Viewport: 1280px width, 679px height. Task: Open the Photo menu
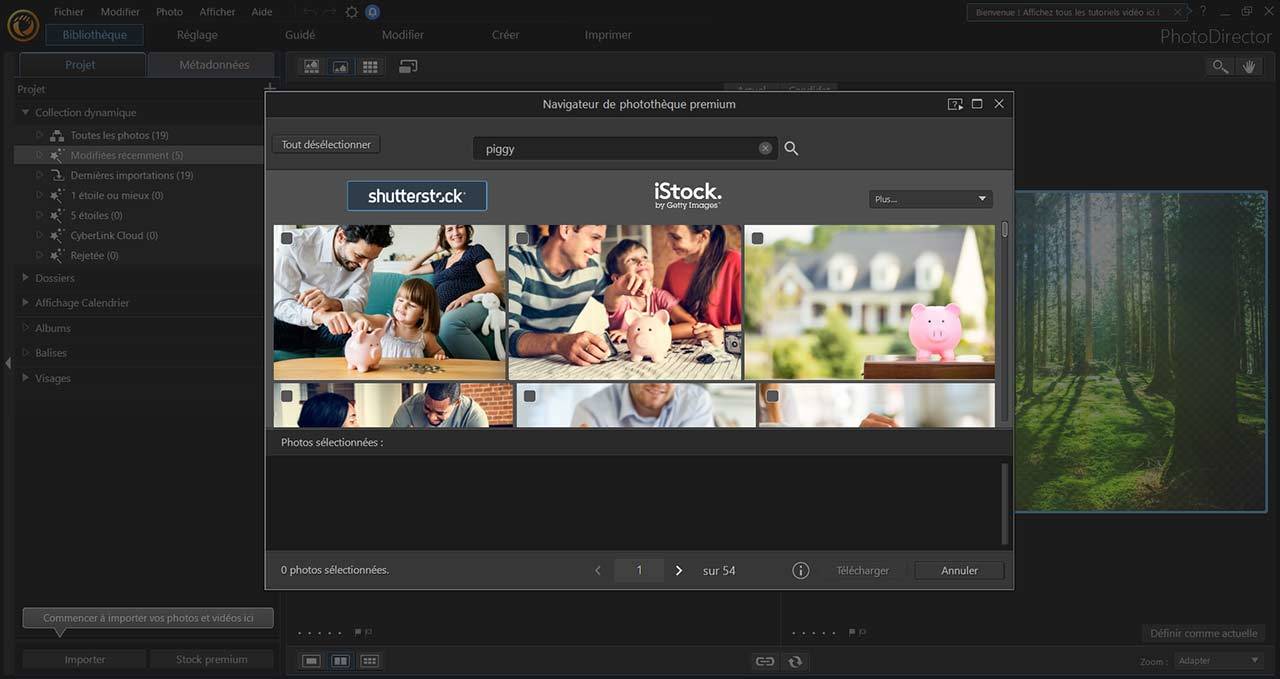click(x=169, y=12)
